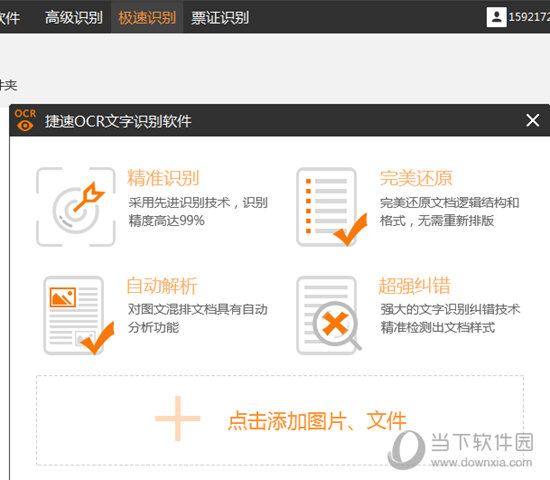The height and width of the screenshot is (480, 550).
Task: Click the 完美还原 heading
Action: 416,178
